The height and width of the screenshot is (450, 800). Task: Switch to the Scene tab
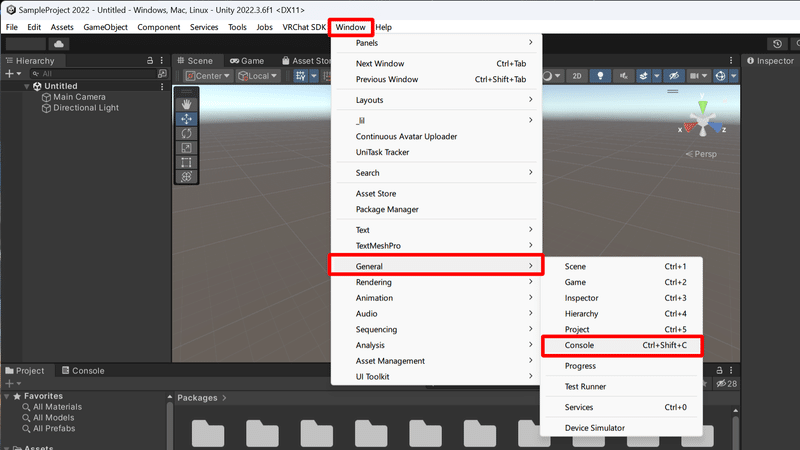tap(195, 61)
